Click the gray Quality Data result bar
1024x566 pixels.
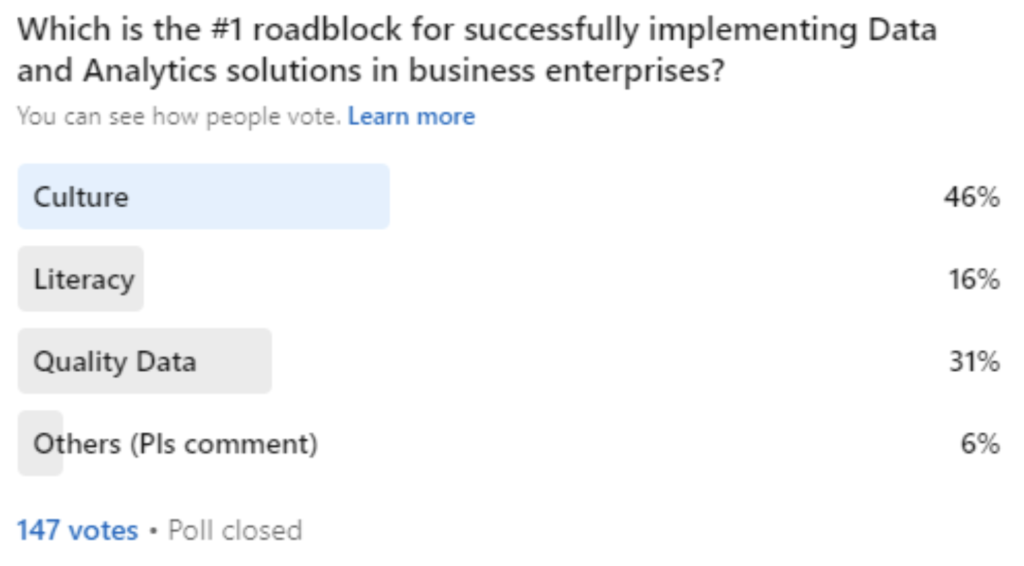[232, 361]
